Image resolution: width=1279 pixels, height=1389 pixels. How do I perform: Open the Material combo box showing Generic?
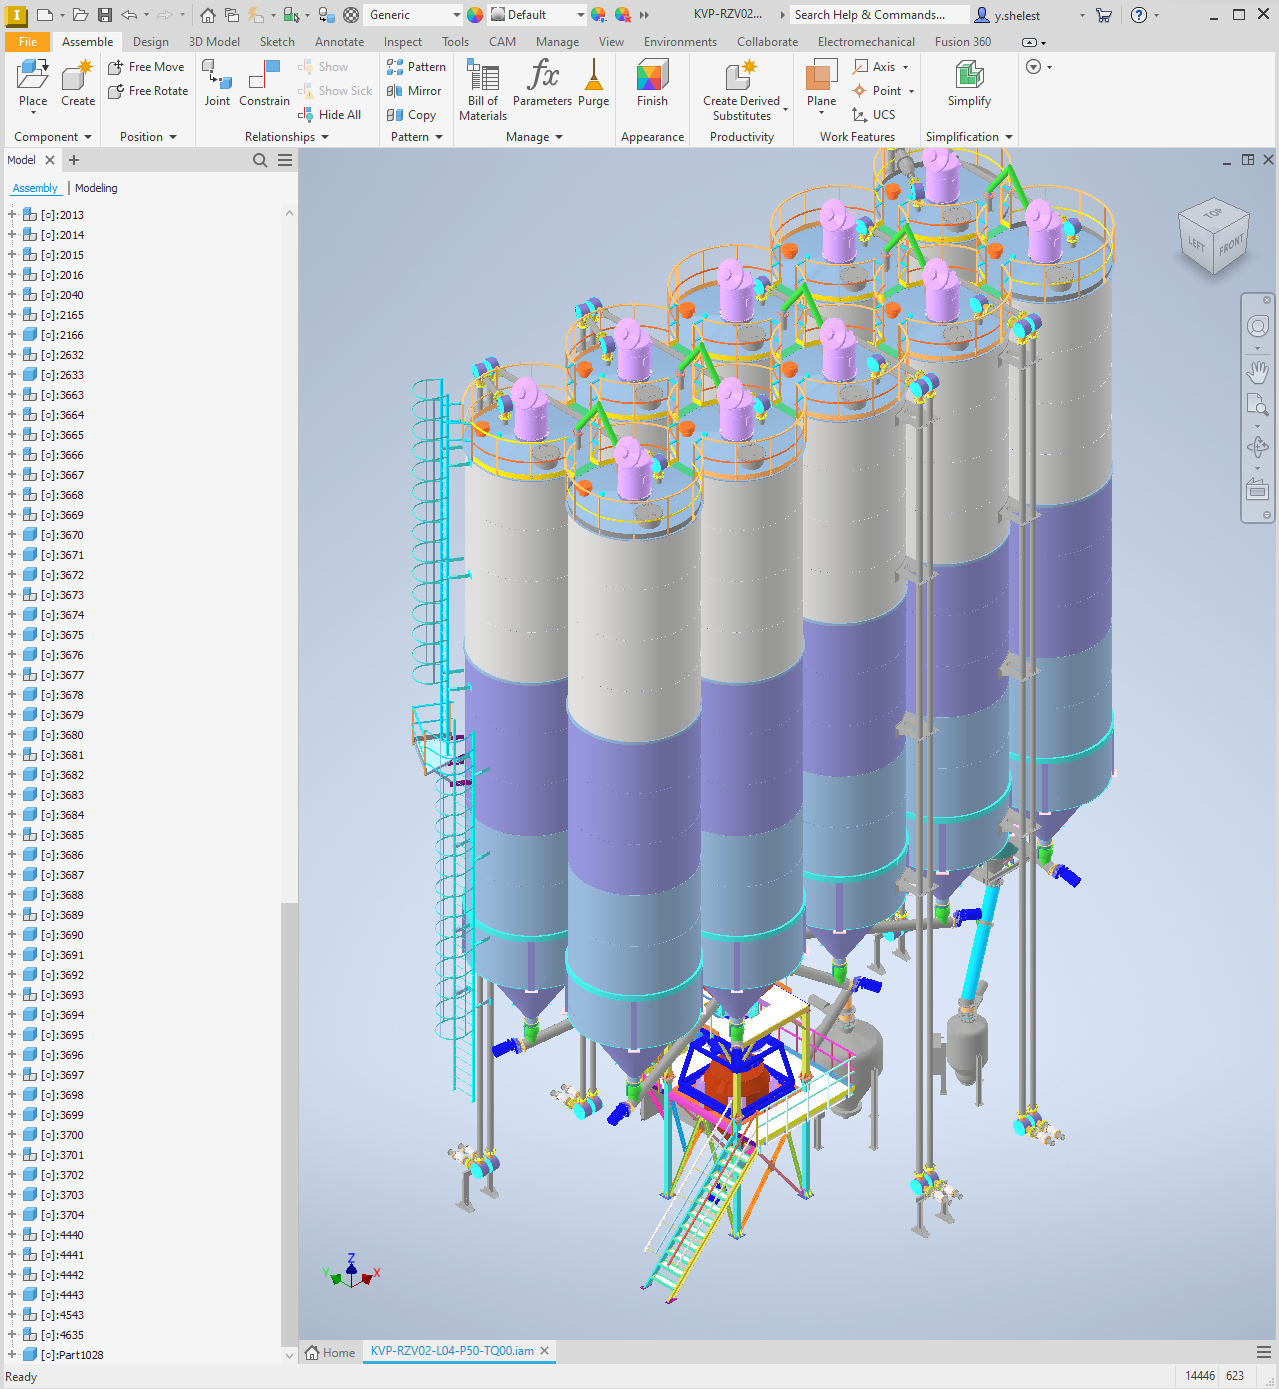click(412, 14)
